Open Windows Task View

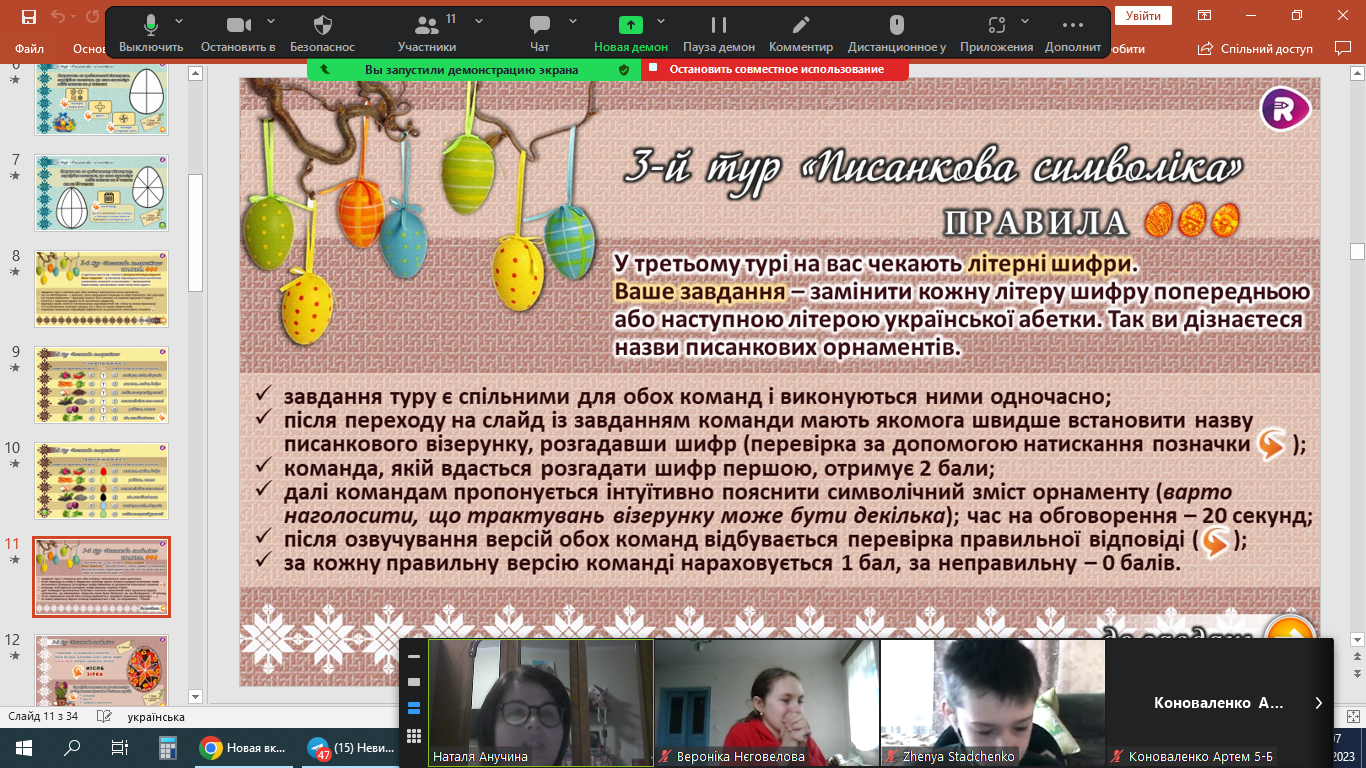[x=119, y=747]
